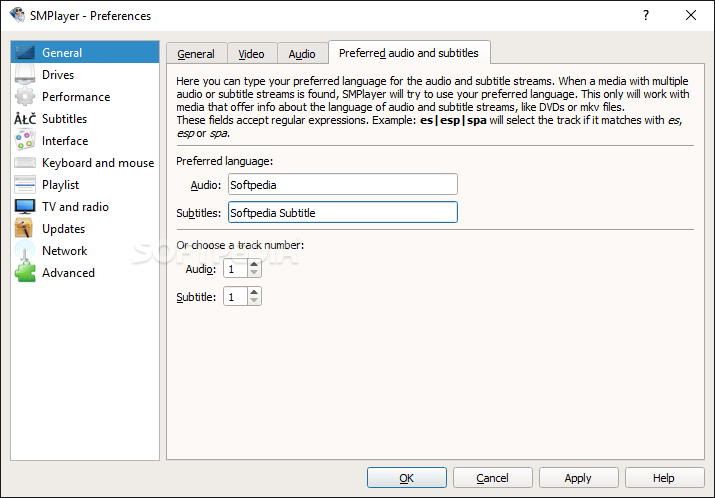Increase the Subtitle track number
Screen dimensions: 715x498
[x=254, y=292]
